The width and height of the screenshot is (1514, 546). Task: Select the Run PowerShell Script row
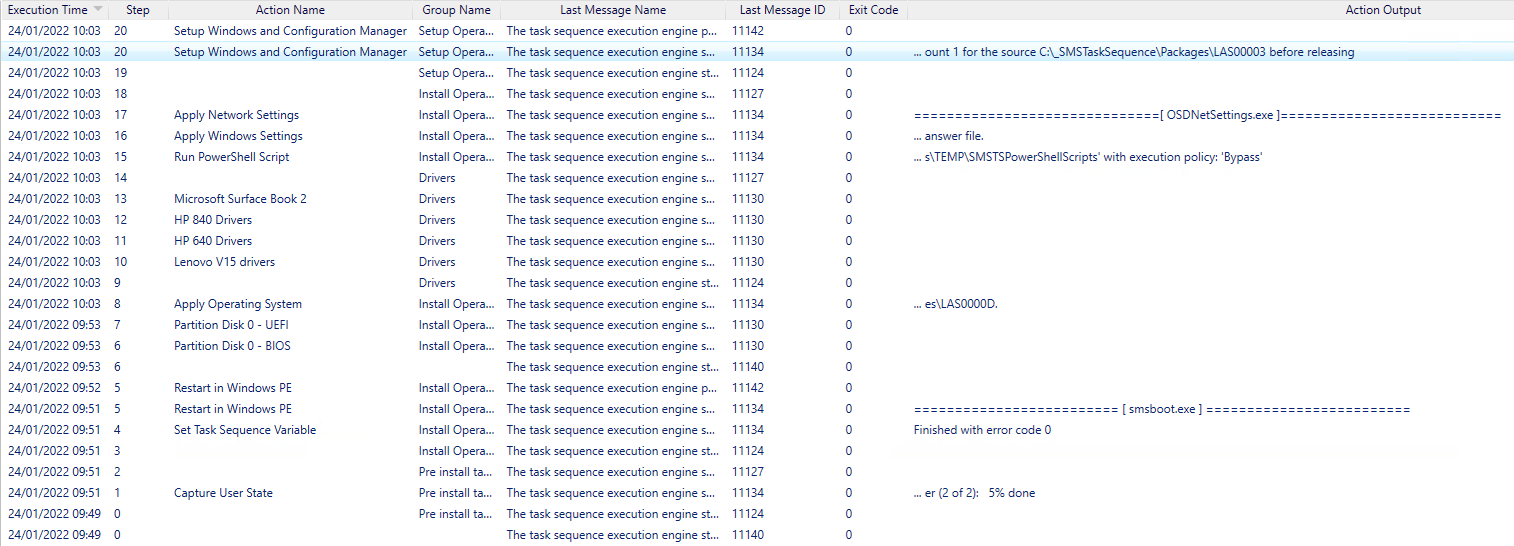(x=757, y=157)
